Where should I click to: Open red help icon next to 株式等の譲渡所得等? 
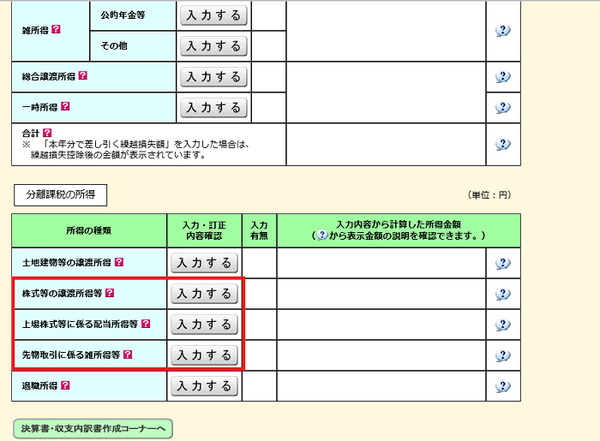pyautogui.click(x=109, y=293)
